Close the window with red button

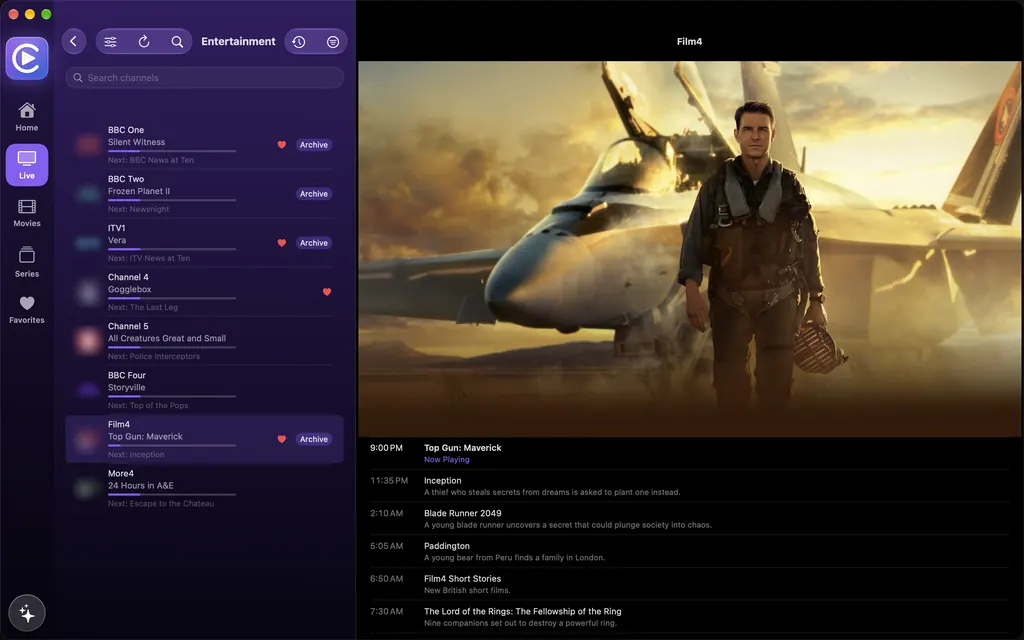13,14
